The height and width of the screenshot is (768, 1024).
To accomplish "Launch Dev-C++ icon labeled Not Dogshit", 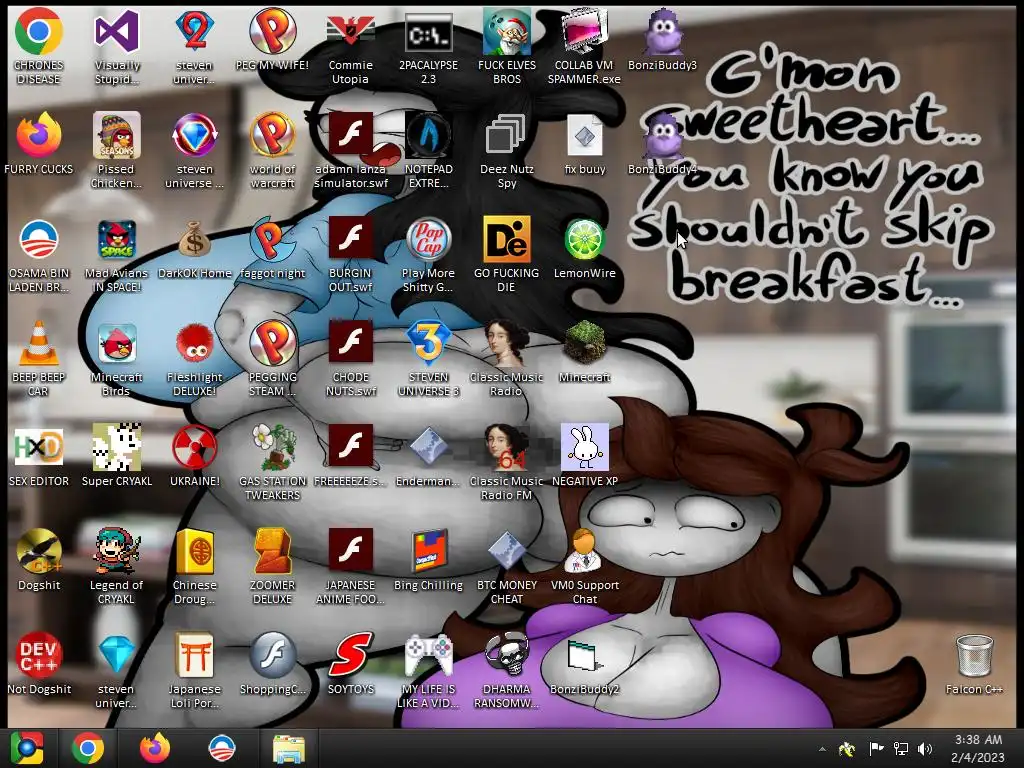I will coord(39,654).
